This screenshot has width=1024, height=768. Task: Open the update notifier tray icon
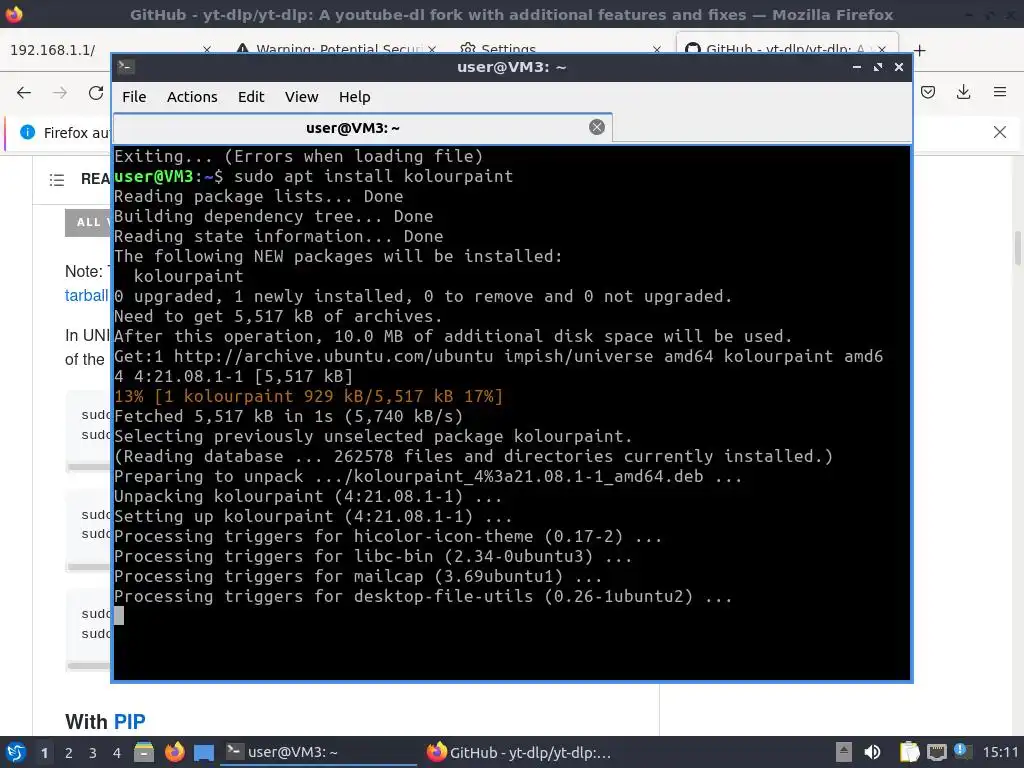[x=961, y=751]
